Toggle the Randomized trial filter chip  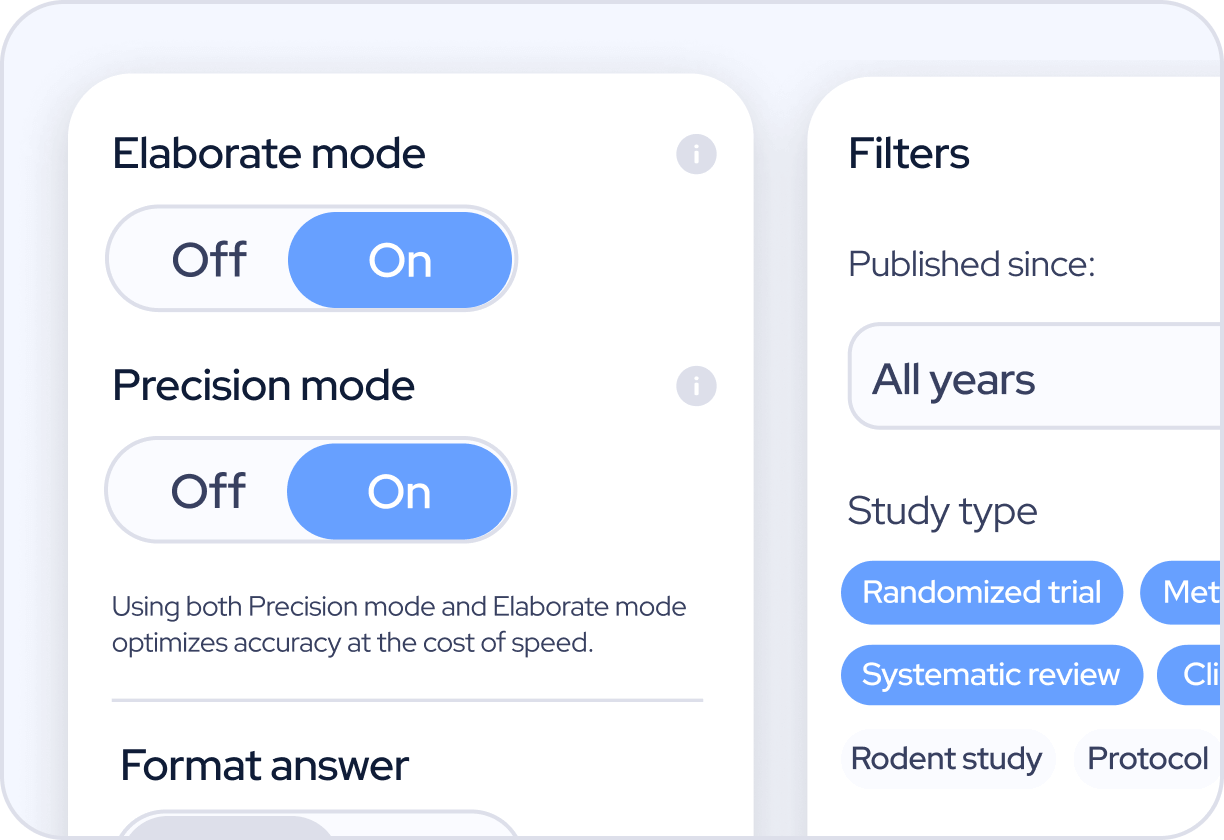click(x=981, y=593)
